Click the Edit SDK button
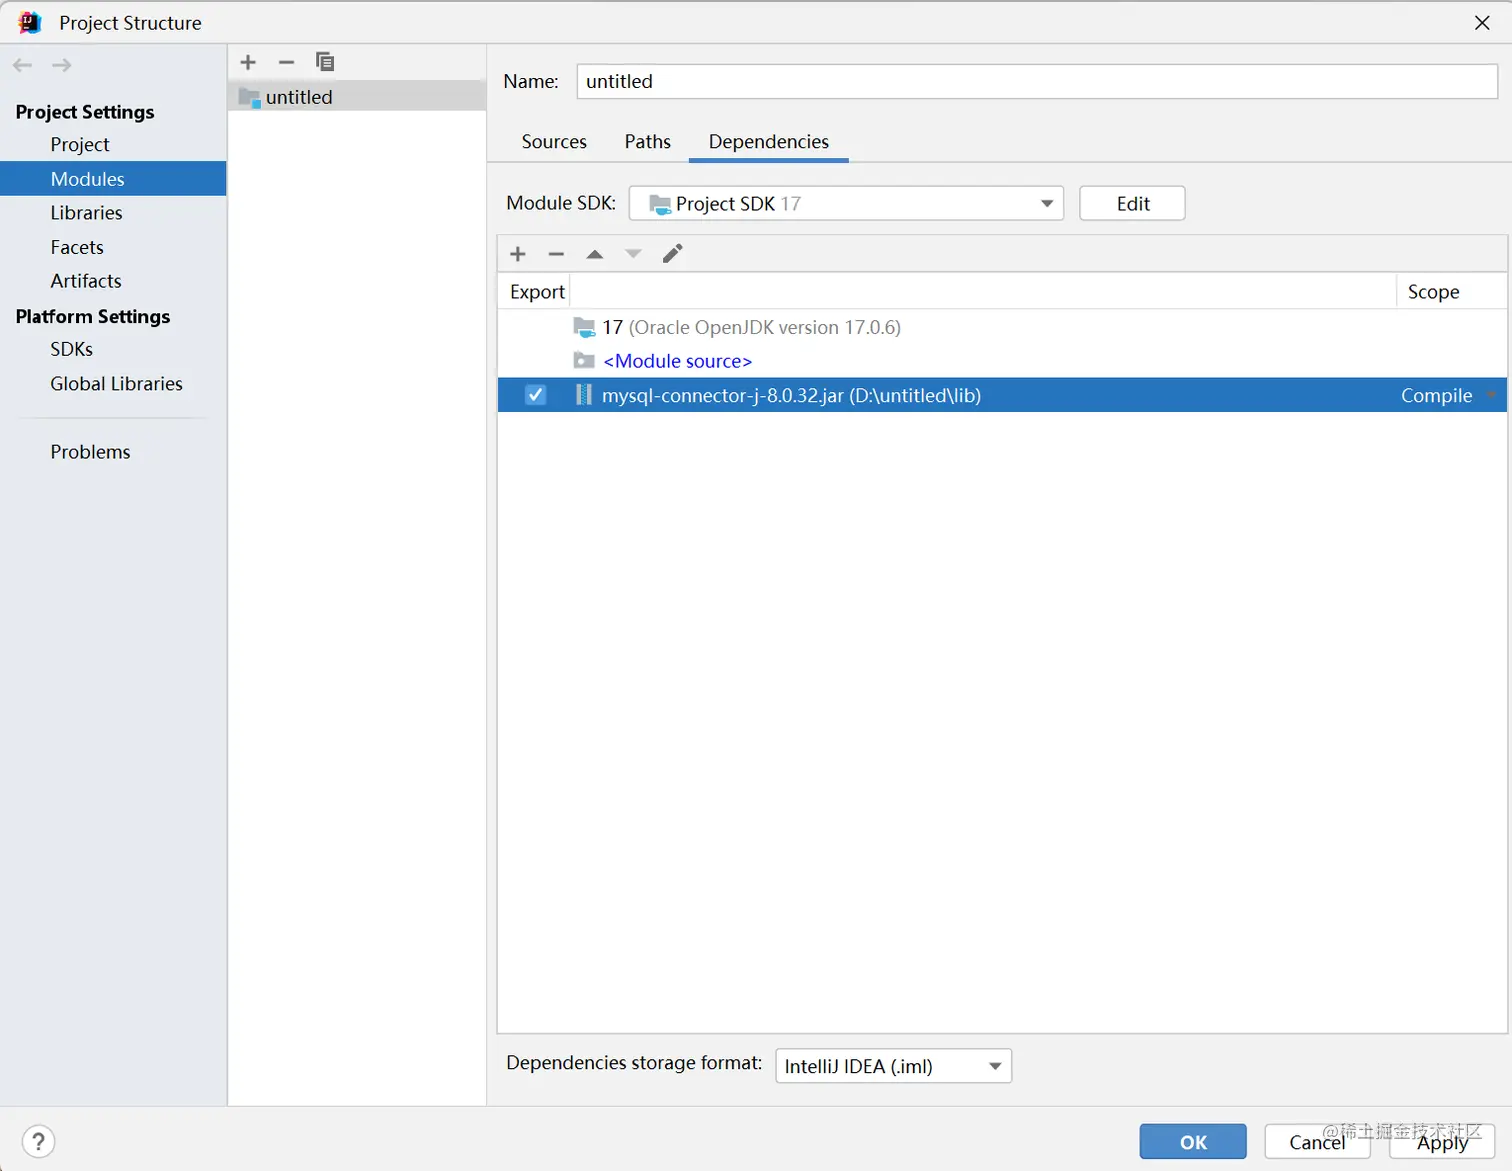The width and height of the screenshot is (1512, 1171). click(x=1132, y=203)
